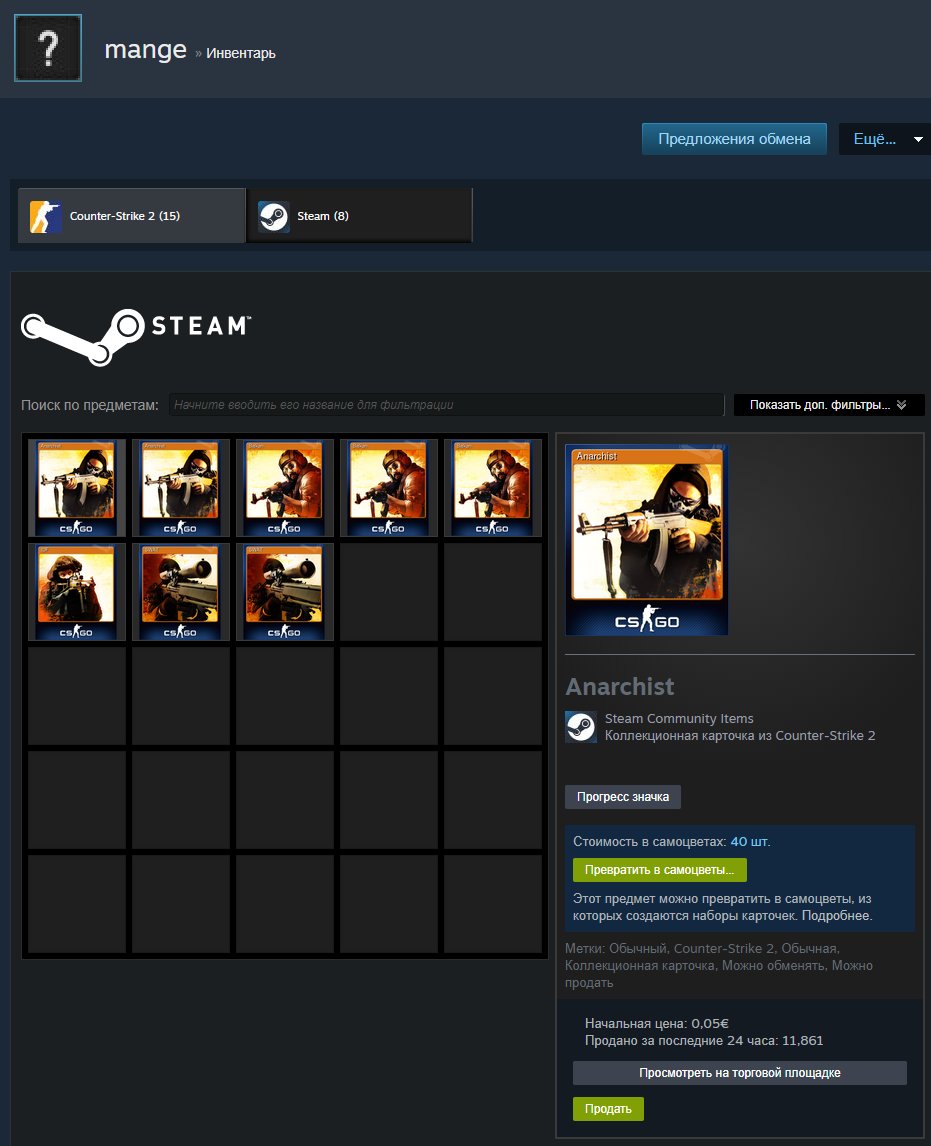Switch to Steam (8) inventory tab
Screen dimensions: 931x1146
click(x=360, y=216)
